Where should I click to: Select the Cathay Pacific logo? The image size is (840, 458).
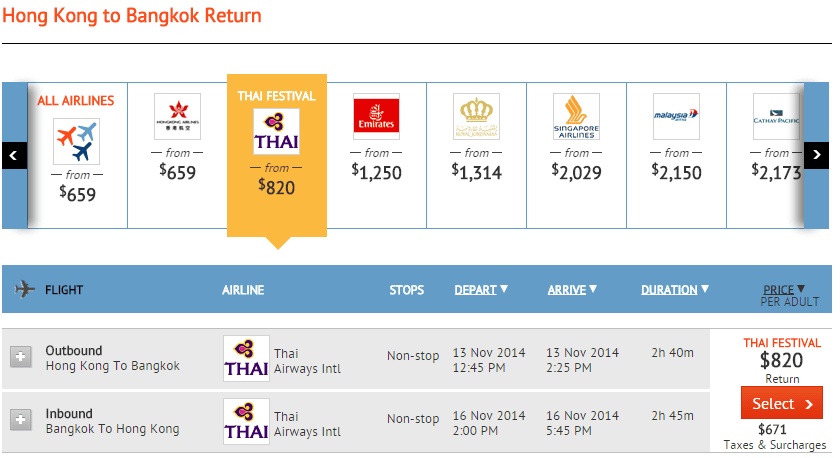tap(776, 117)
